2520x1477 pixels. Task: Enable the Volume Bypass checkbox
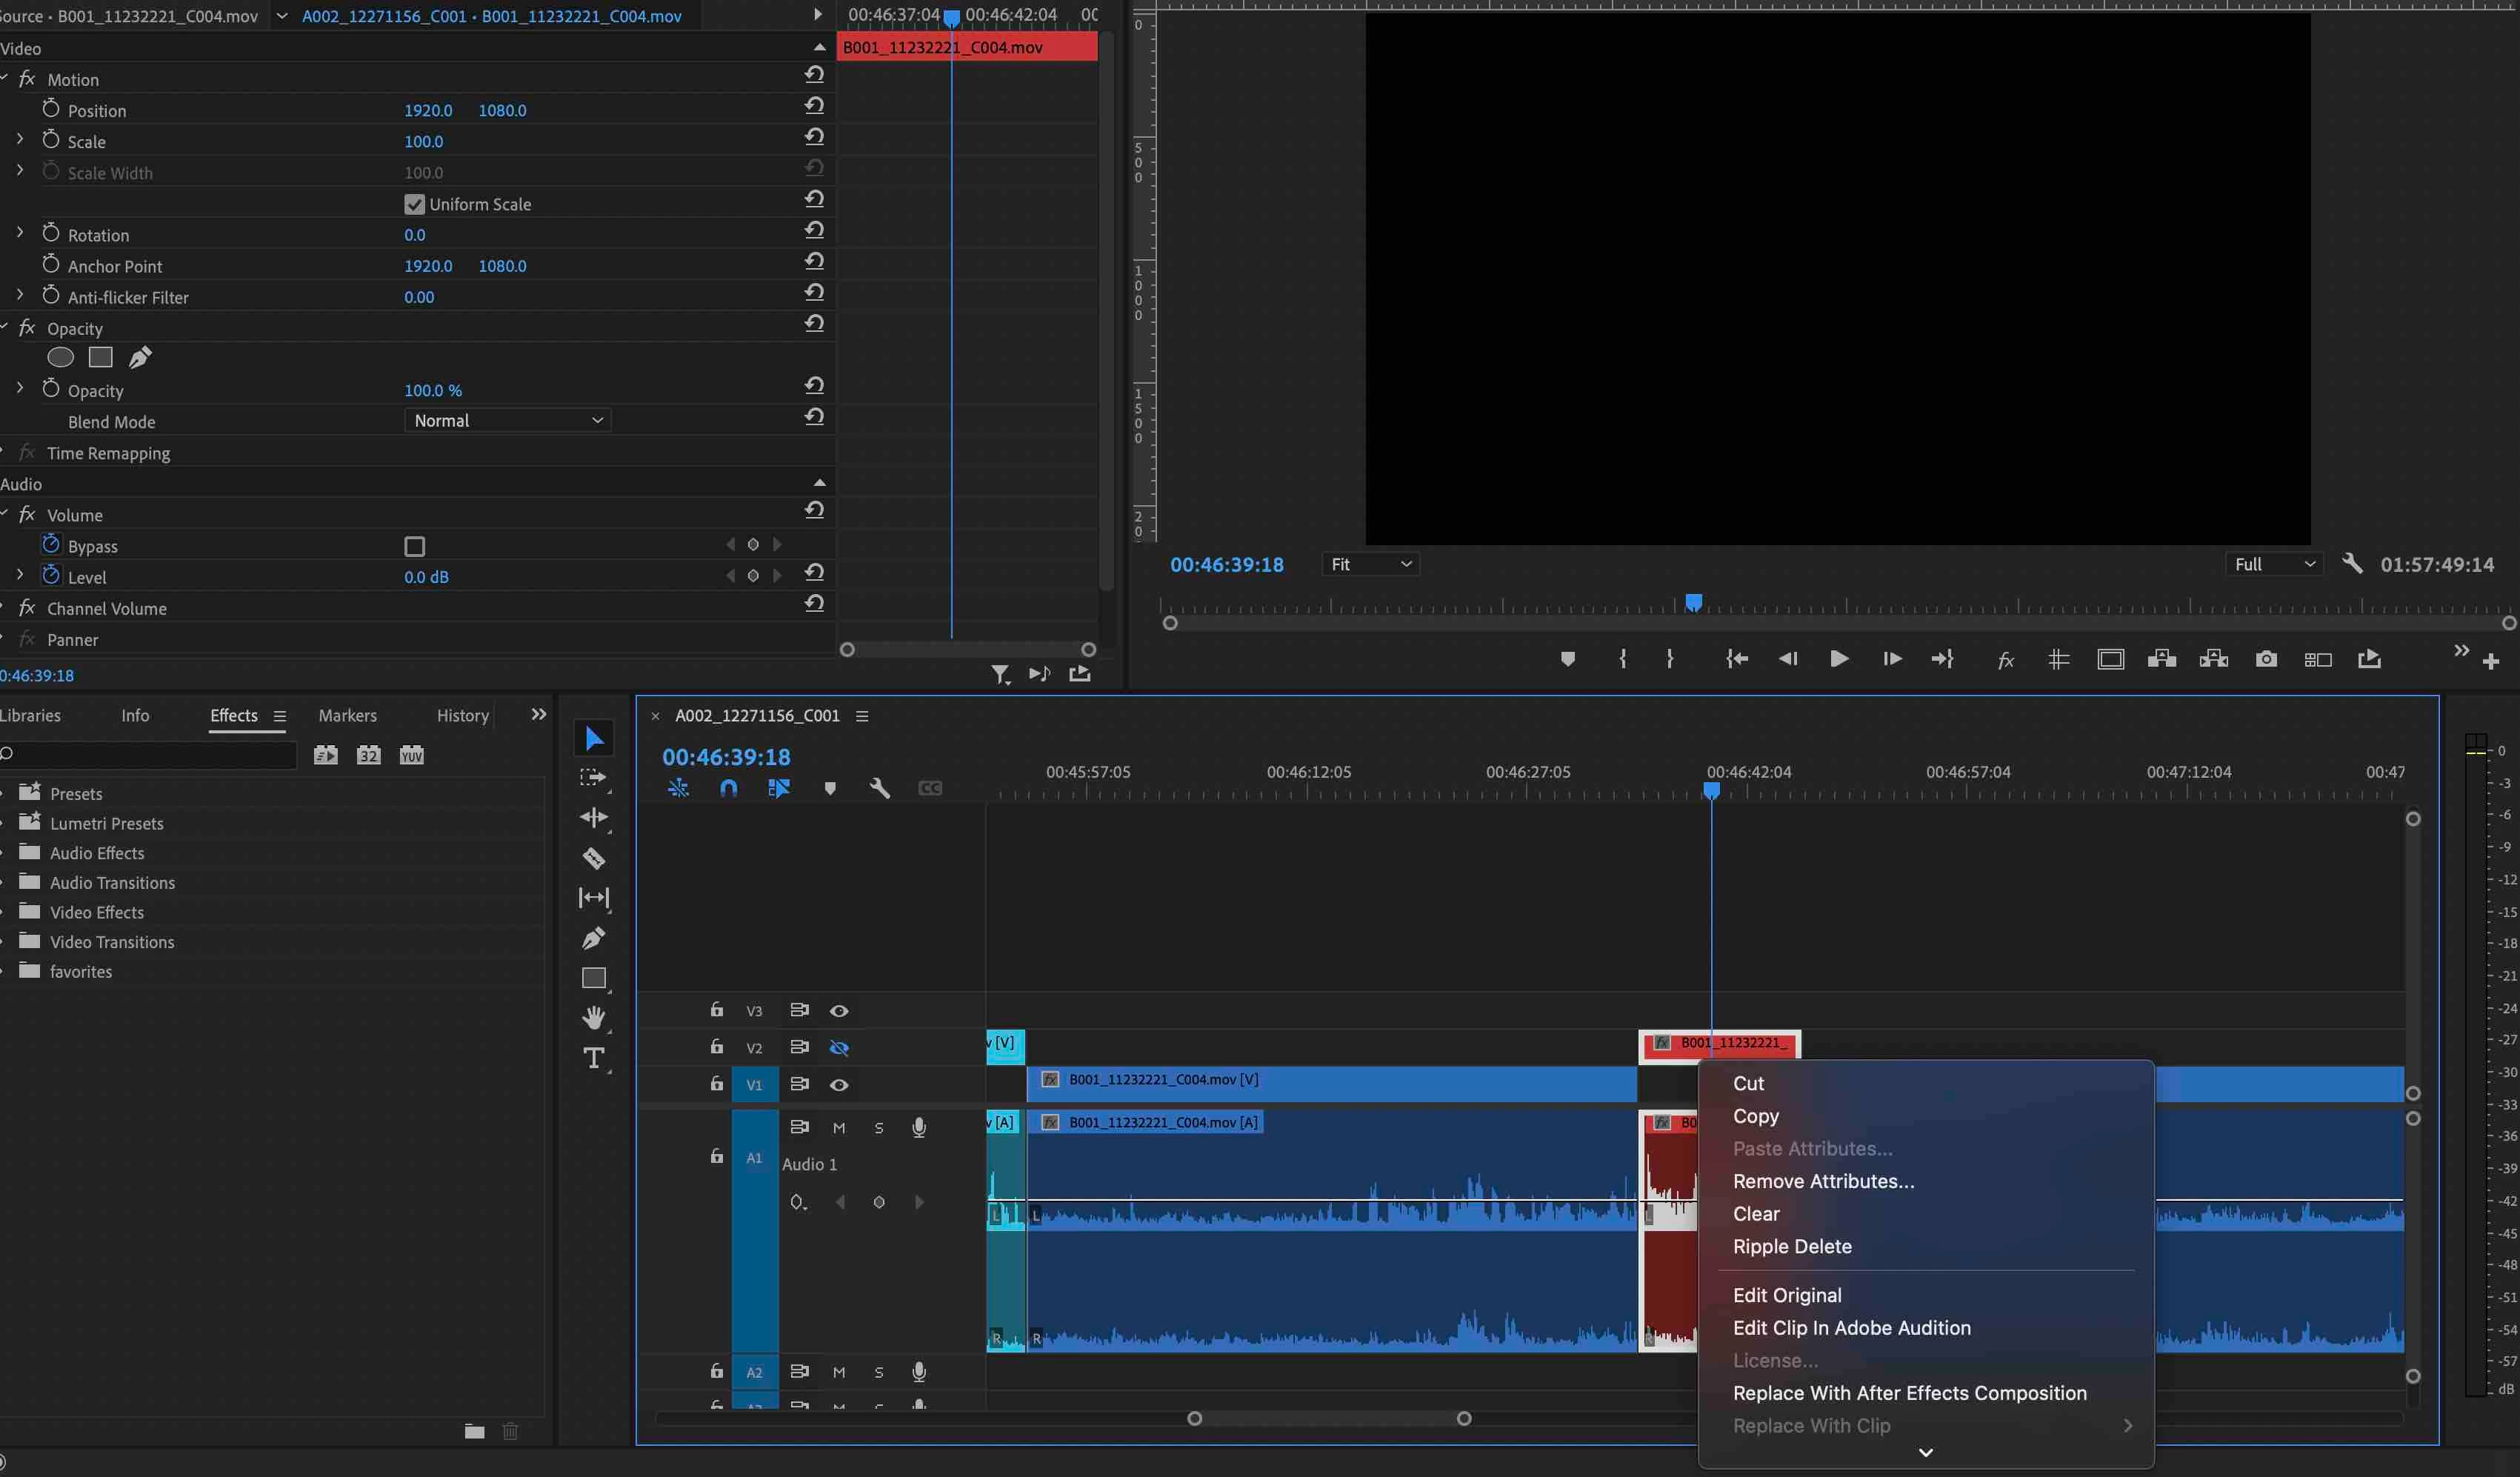414,546
